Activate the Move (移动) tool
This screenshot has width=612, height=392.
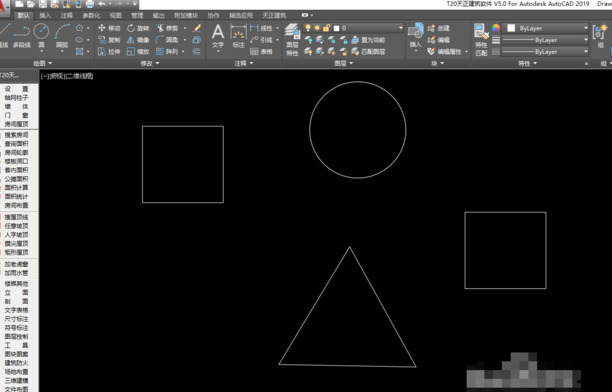(x=109, y=28)
